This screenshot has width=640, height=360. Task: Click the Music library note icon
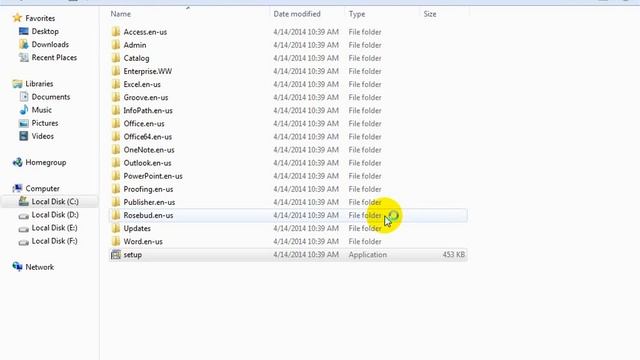24,110
